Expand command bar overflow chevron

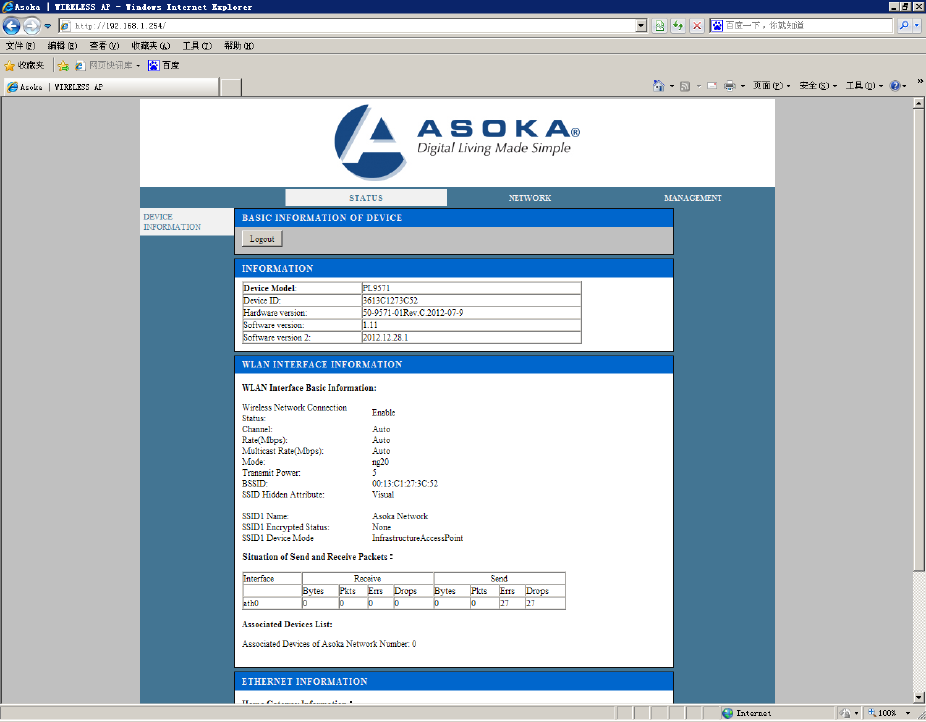(x=920, y=81)
